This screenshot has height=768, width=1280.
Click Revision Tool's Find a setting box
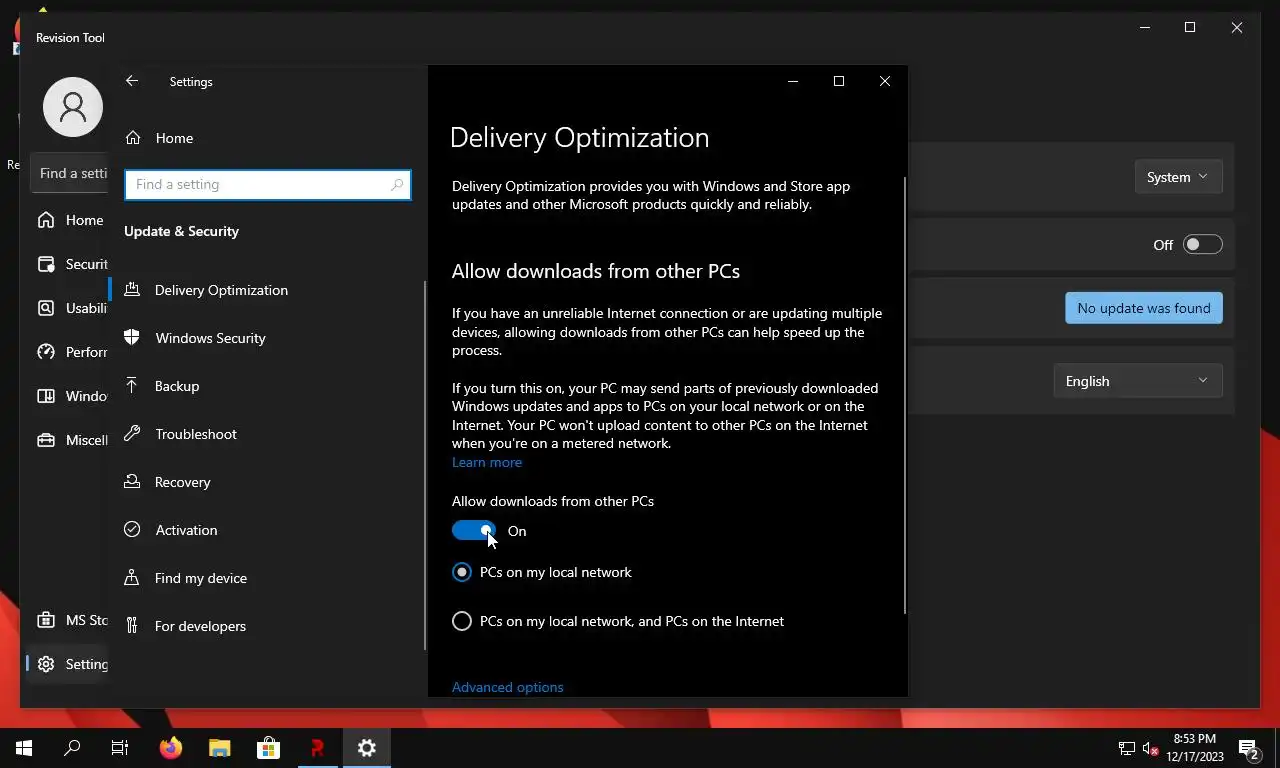coord(69,173)
